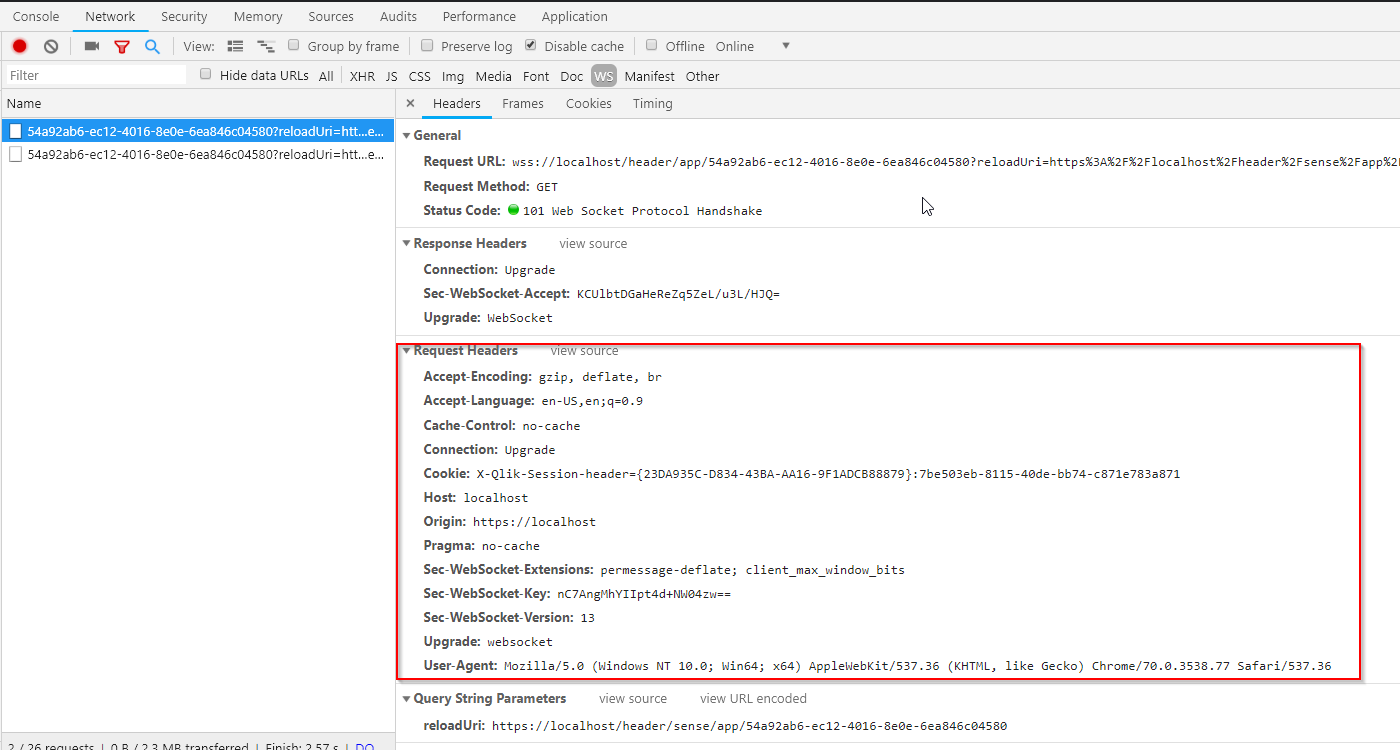The width and height of the screenshot is (1400, 750).
Task: Filter requests by Other
Action: coord(702,76)
